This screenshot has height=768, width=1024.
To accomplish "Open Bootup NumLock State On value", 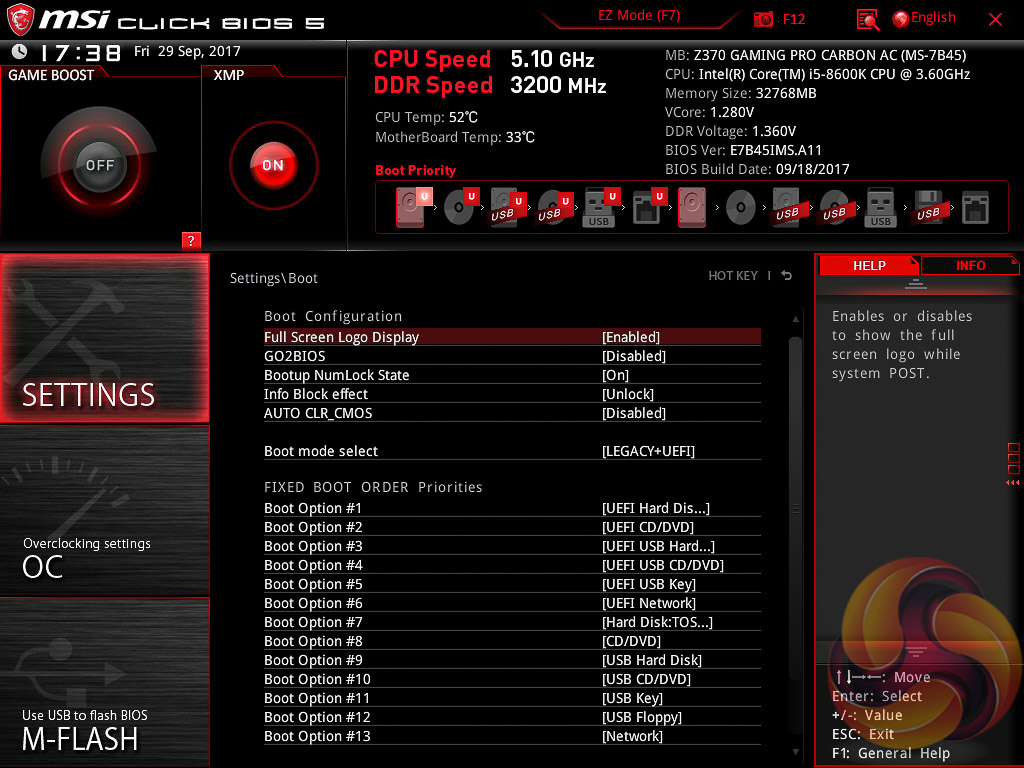I will click(x=615, y=375).
